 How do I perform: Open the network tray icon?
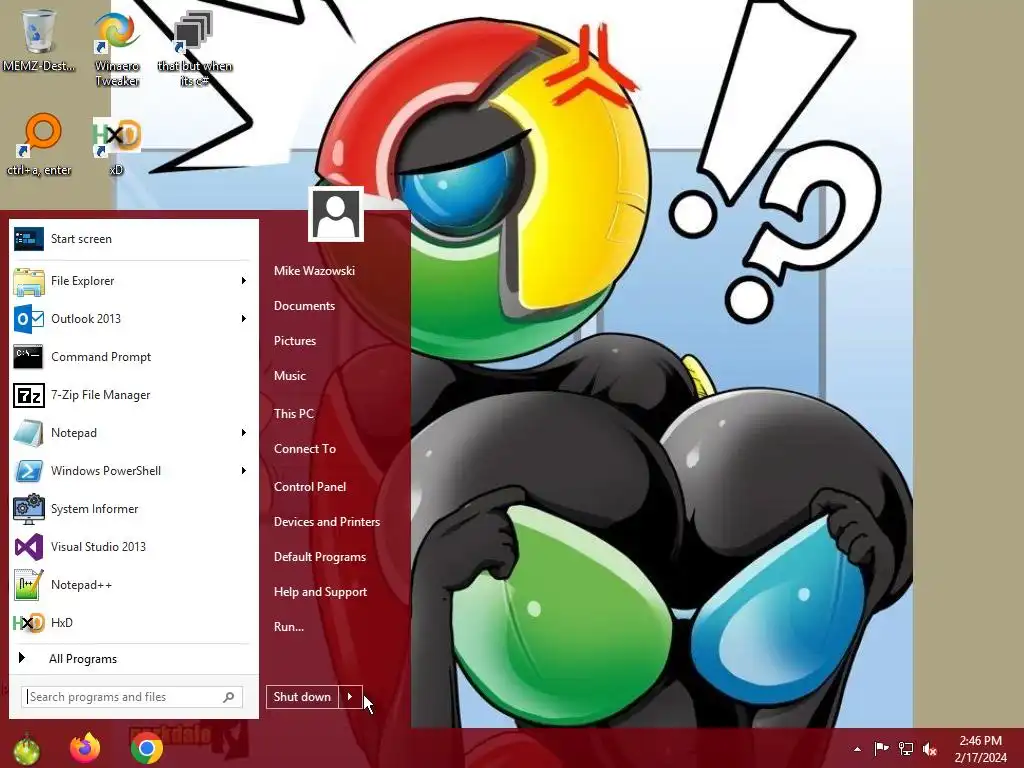click(906, 748)
